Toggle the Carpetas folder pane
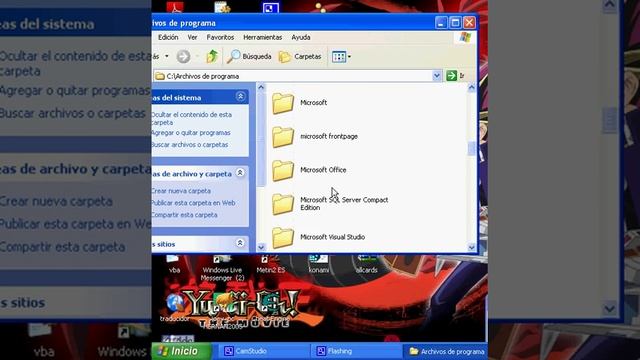The image size is (640, 360). (300, 56)
